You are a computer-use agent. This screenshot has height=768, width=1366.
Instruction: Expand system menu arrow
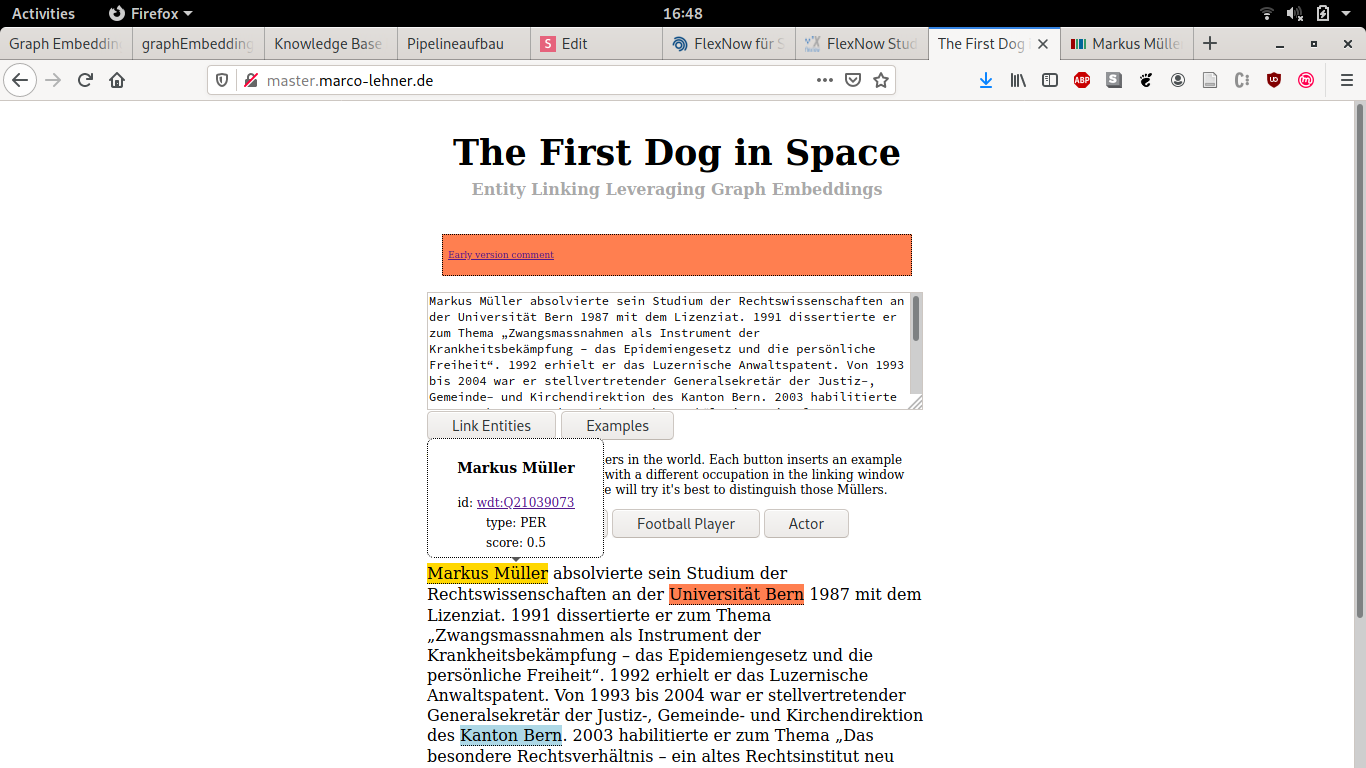(x=1347, y=13)
